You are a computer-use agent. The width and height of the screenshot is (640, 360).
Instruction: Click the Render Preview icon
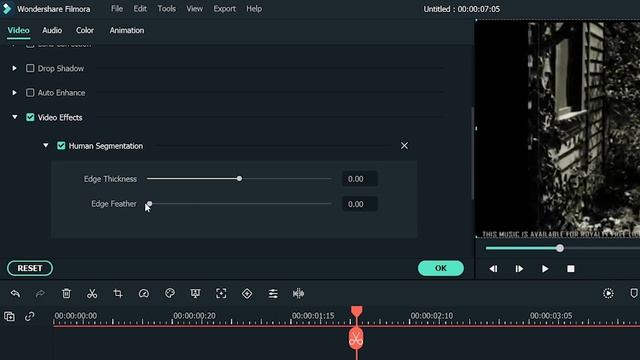coord(608,293)
